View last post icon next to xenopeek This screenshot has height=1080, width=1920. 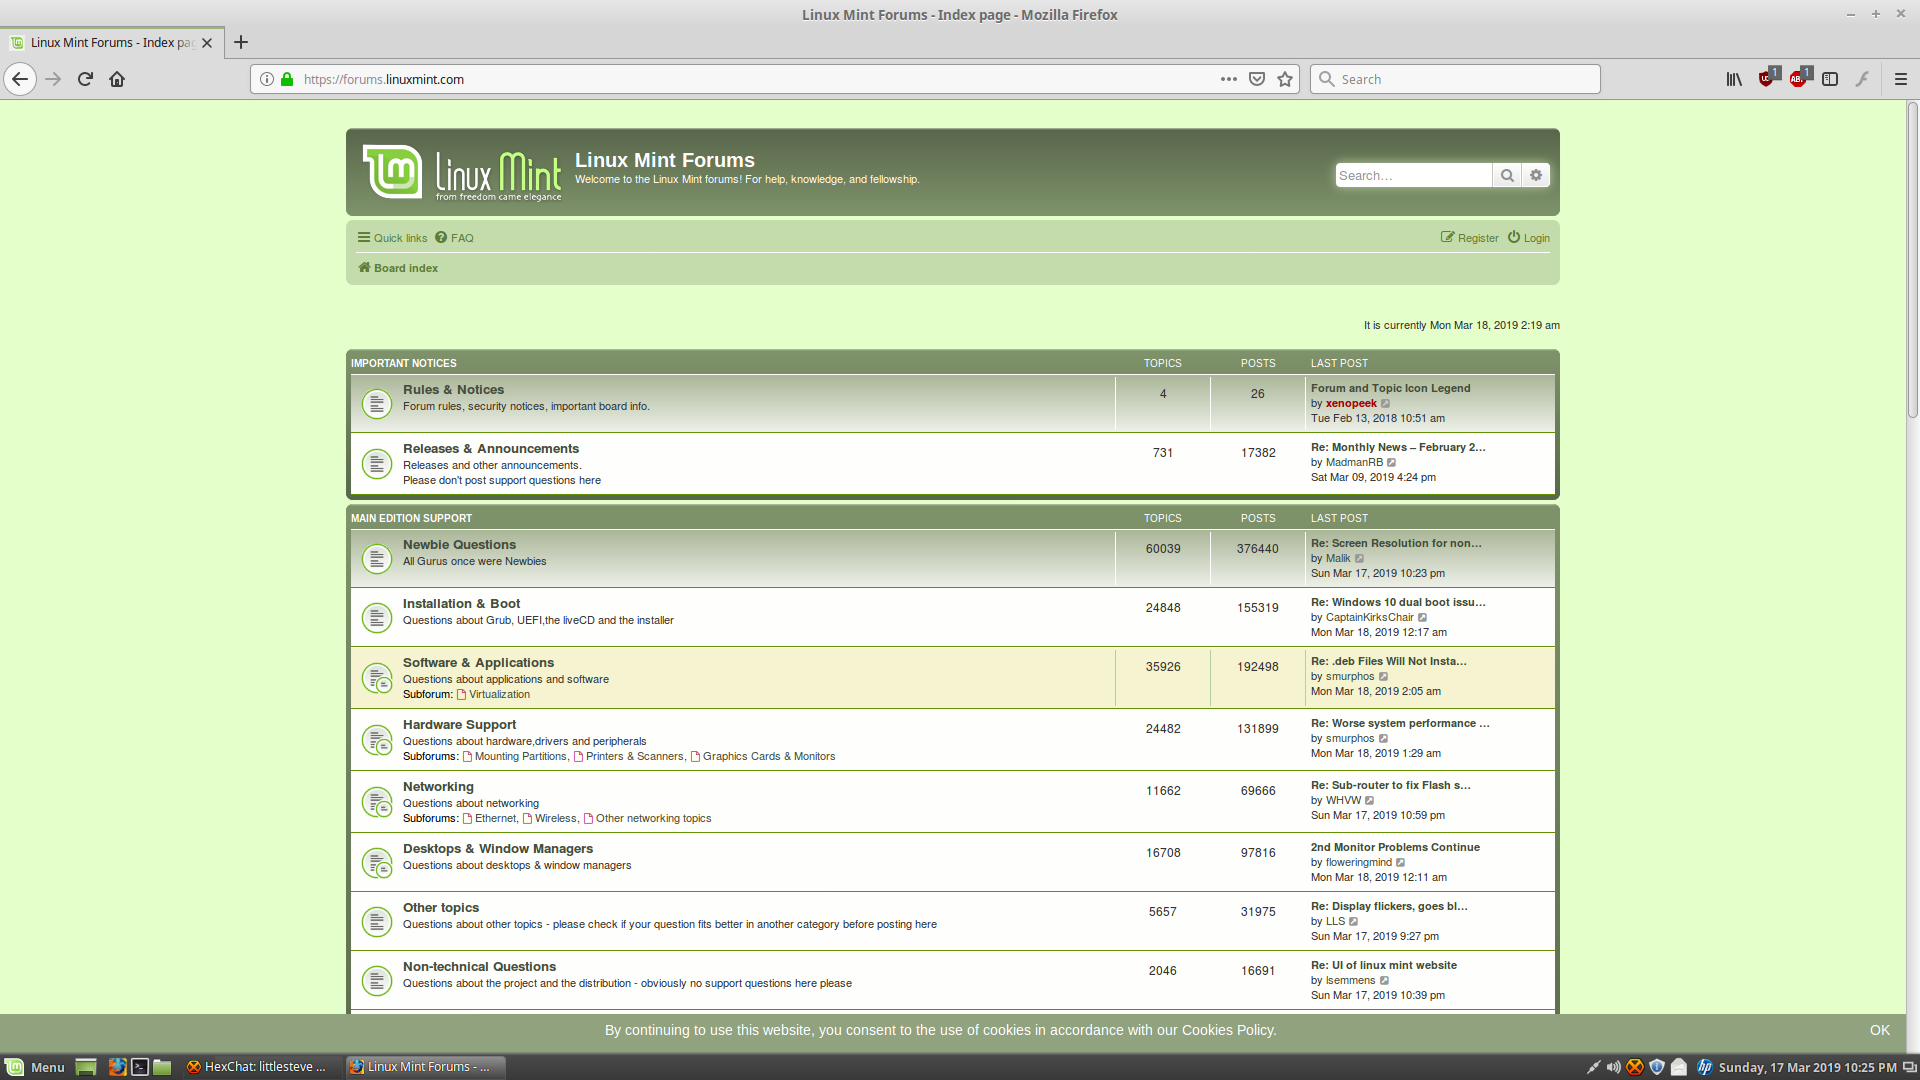tap(1386, 404)
